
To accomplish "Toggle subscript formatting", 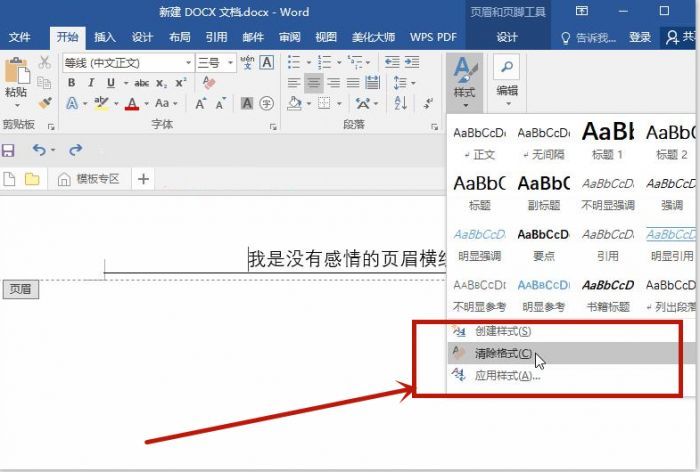I will pos(162,84).
